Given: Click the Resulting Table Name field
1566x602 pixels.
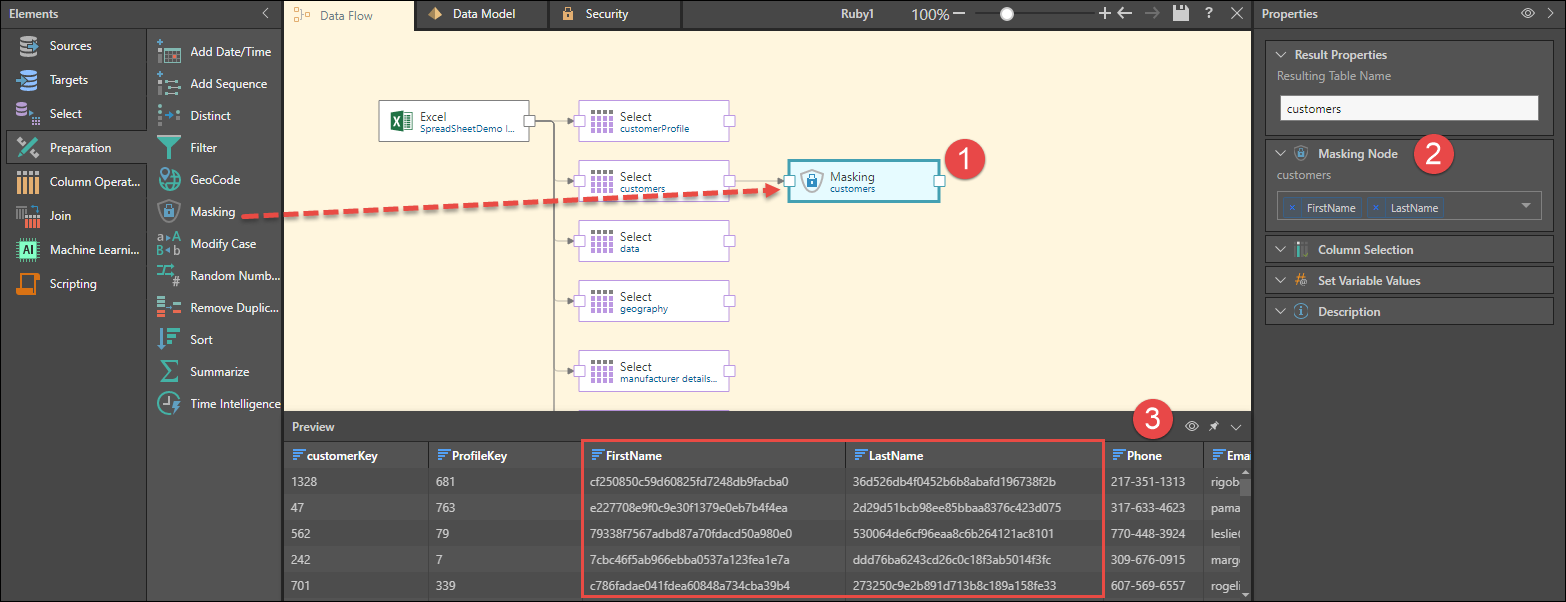Looking at the screenshot, I should 1408,108.
